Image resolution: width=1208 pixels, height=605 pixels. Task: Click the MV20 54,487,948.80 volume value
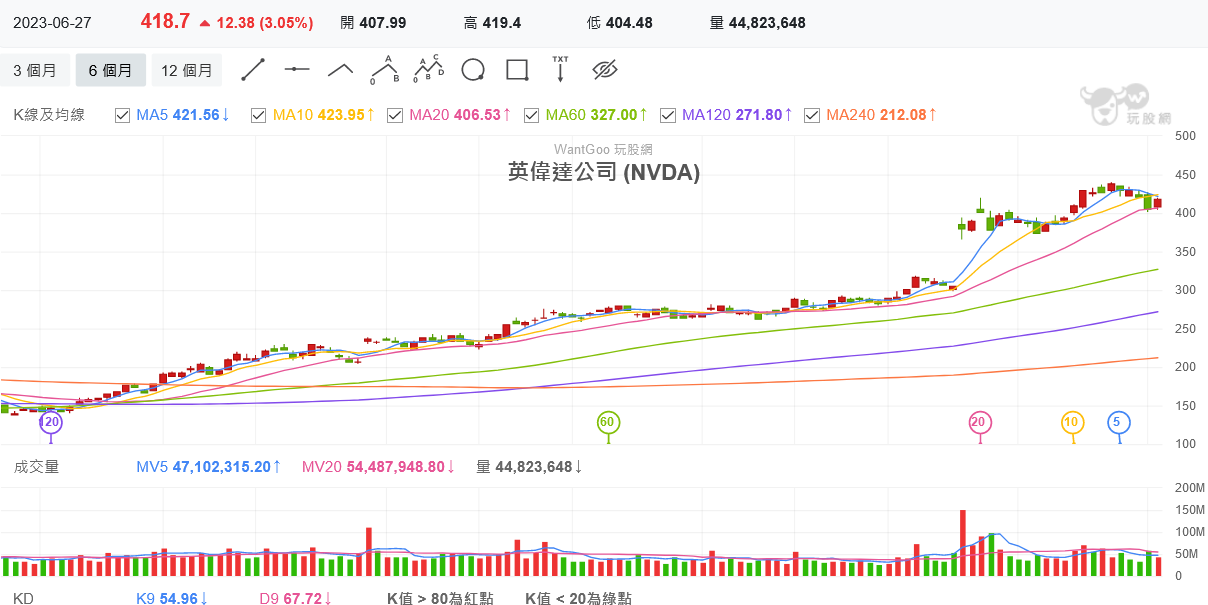379,467
